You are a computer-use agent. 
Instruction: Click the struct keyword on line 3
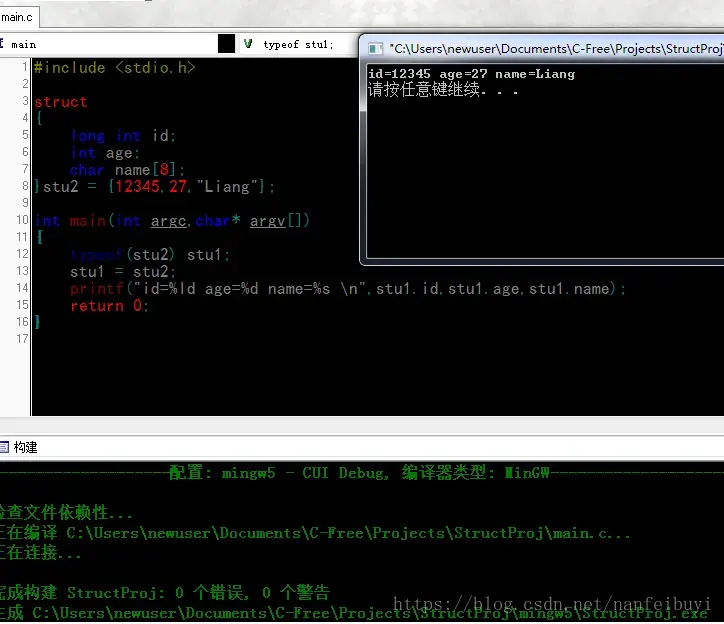tap(60, 102)
